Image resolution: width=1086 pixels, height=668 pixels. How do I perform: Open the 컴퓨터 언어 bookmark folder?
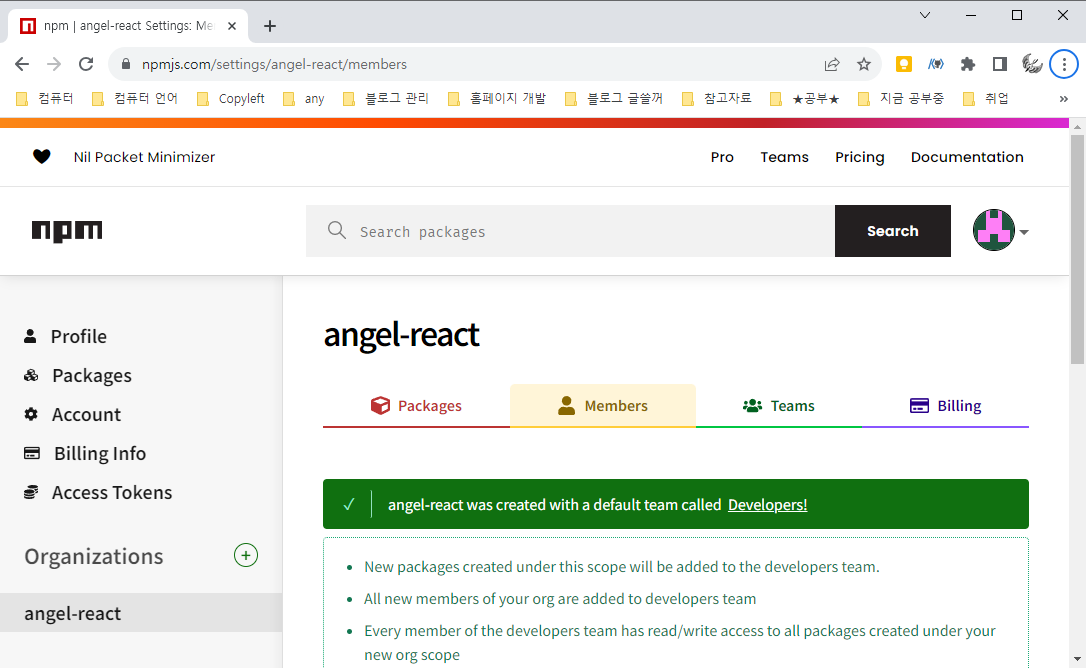click(135, 99)
